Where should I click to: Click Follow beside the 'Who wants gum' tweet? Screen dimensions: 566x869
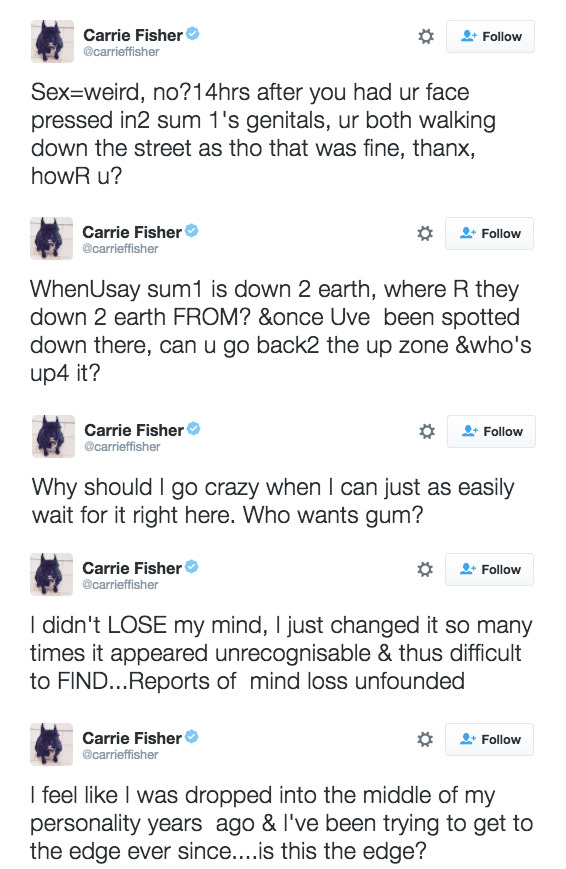click(492, 431)
